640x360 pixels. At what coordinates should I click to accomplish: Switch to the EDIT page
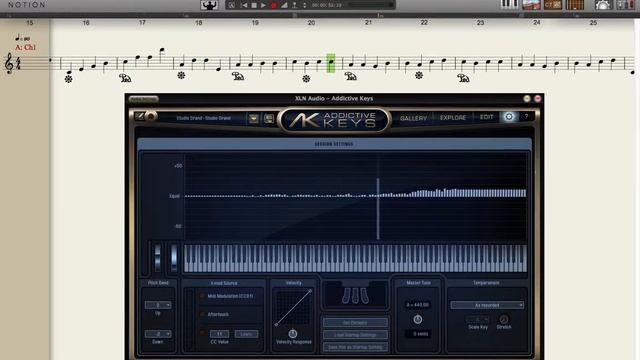click(486, 117)
